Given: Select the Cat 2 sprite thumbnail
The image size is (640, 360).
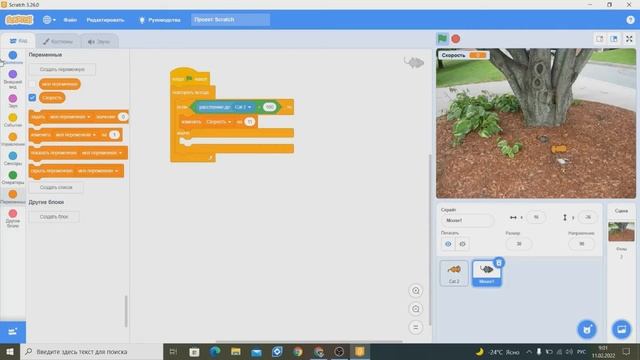Looking at the screenshot, I should [x=454, y=273].
